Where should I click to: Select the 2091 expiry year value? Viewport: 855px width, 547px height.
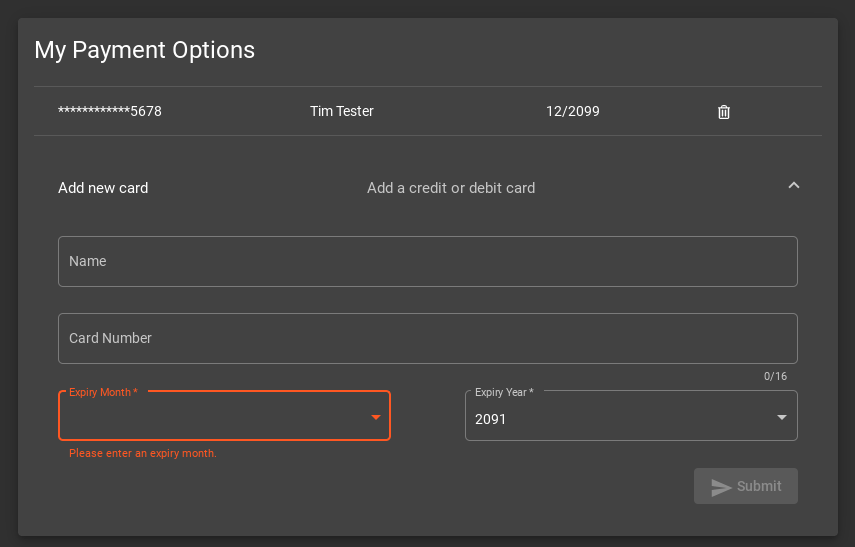coord(490,419)
